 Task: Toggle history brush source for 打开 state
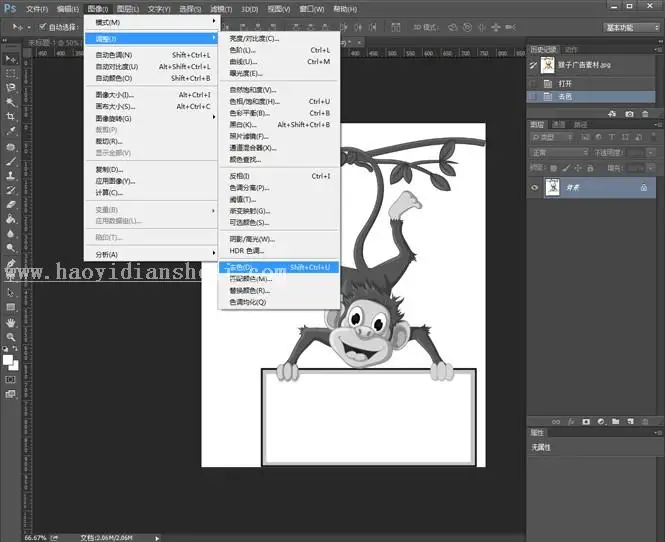point(534,84)
